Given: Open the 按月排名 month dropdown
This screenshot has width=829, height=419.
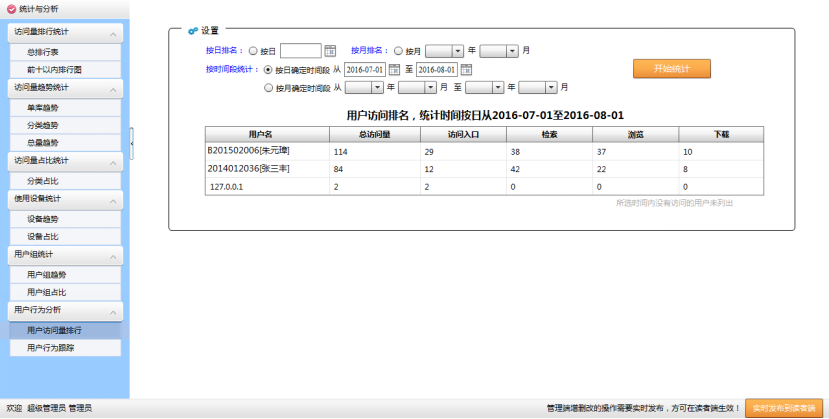Looking at the screenshot, I should click(512, 50).
